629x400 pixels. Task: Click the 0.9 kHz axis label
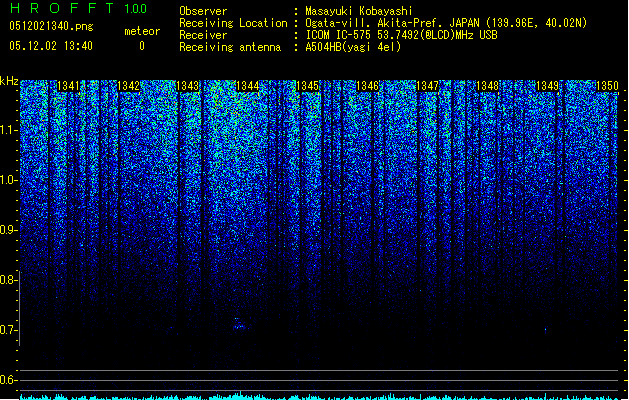coord(9,230)
